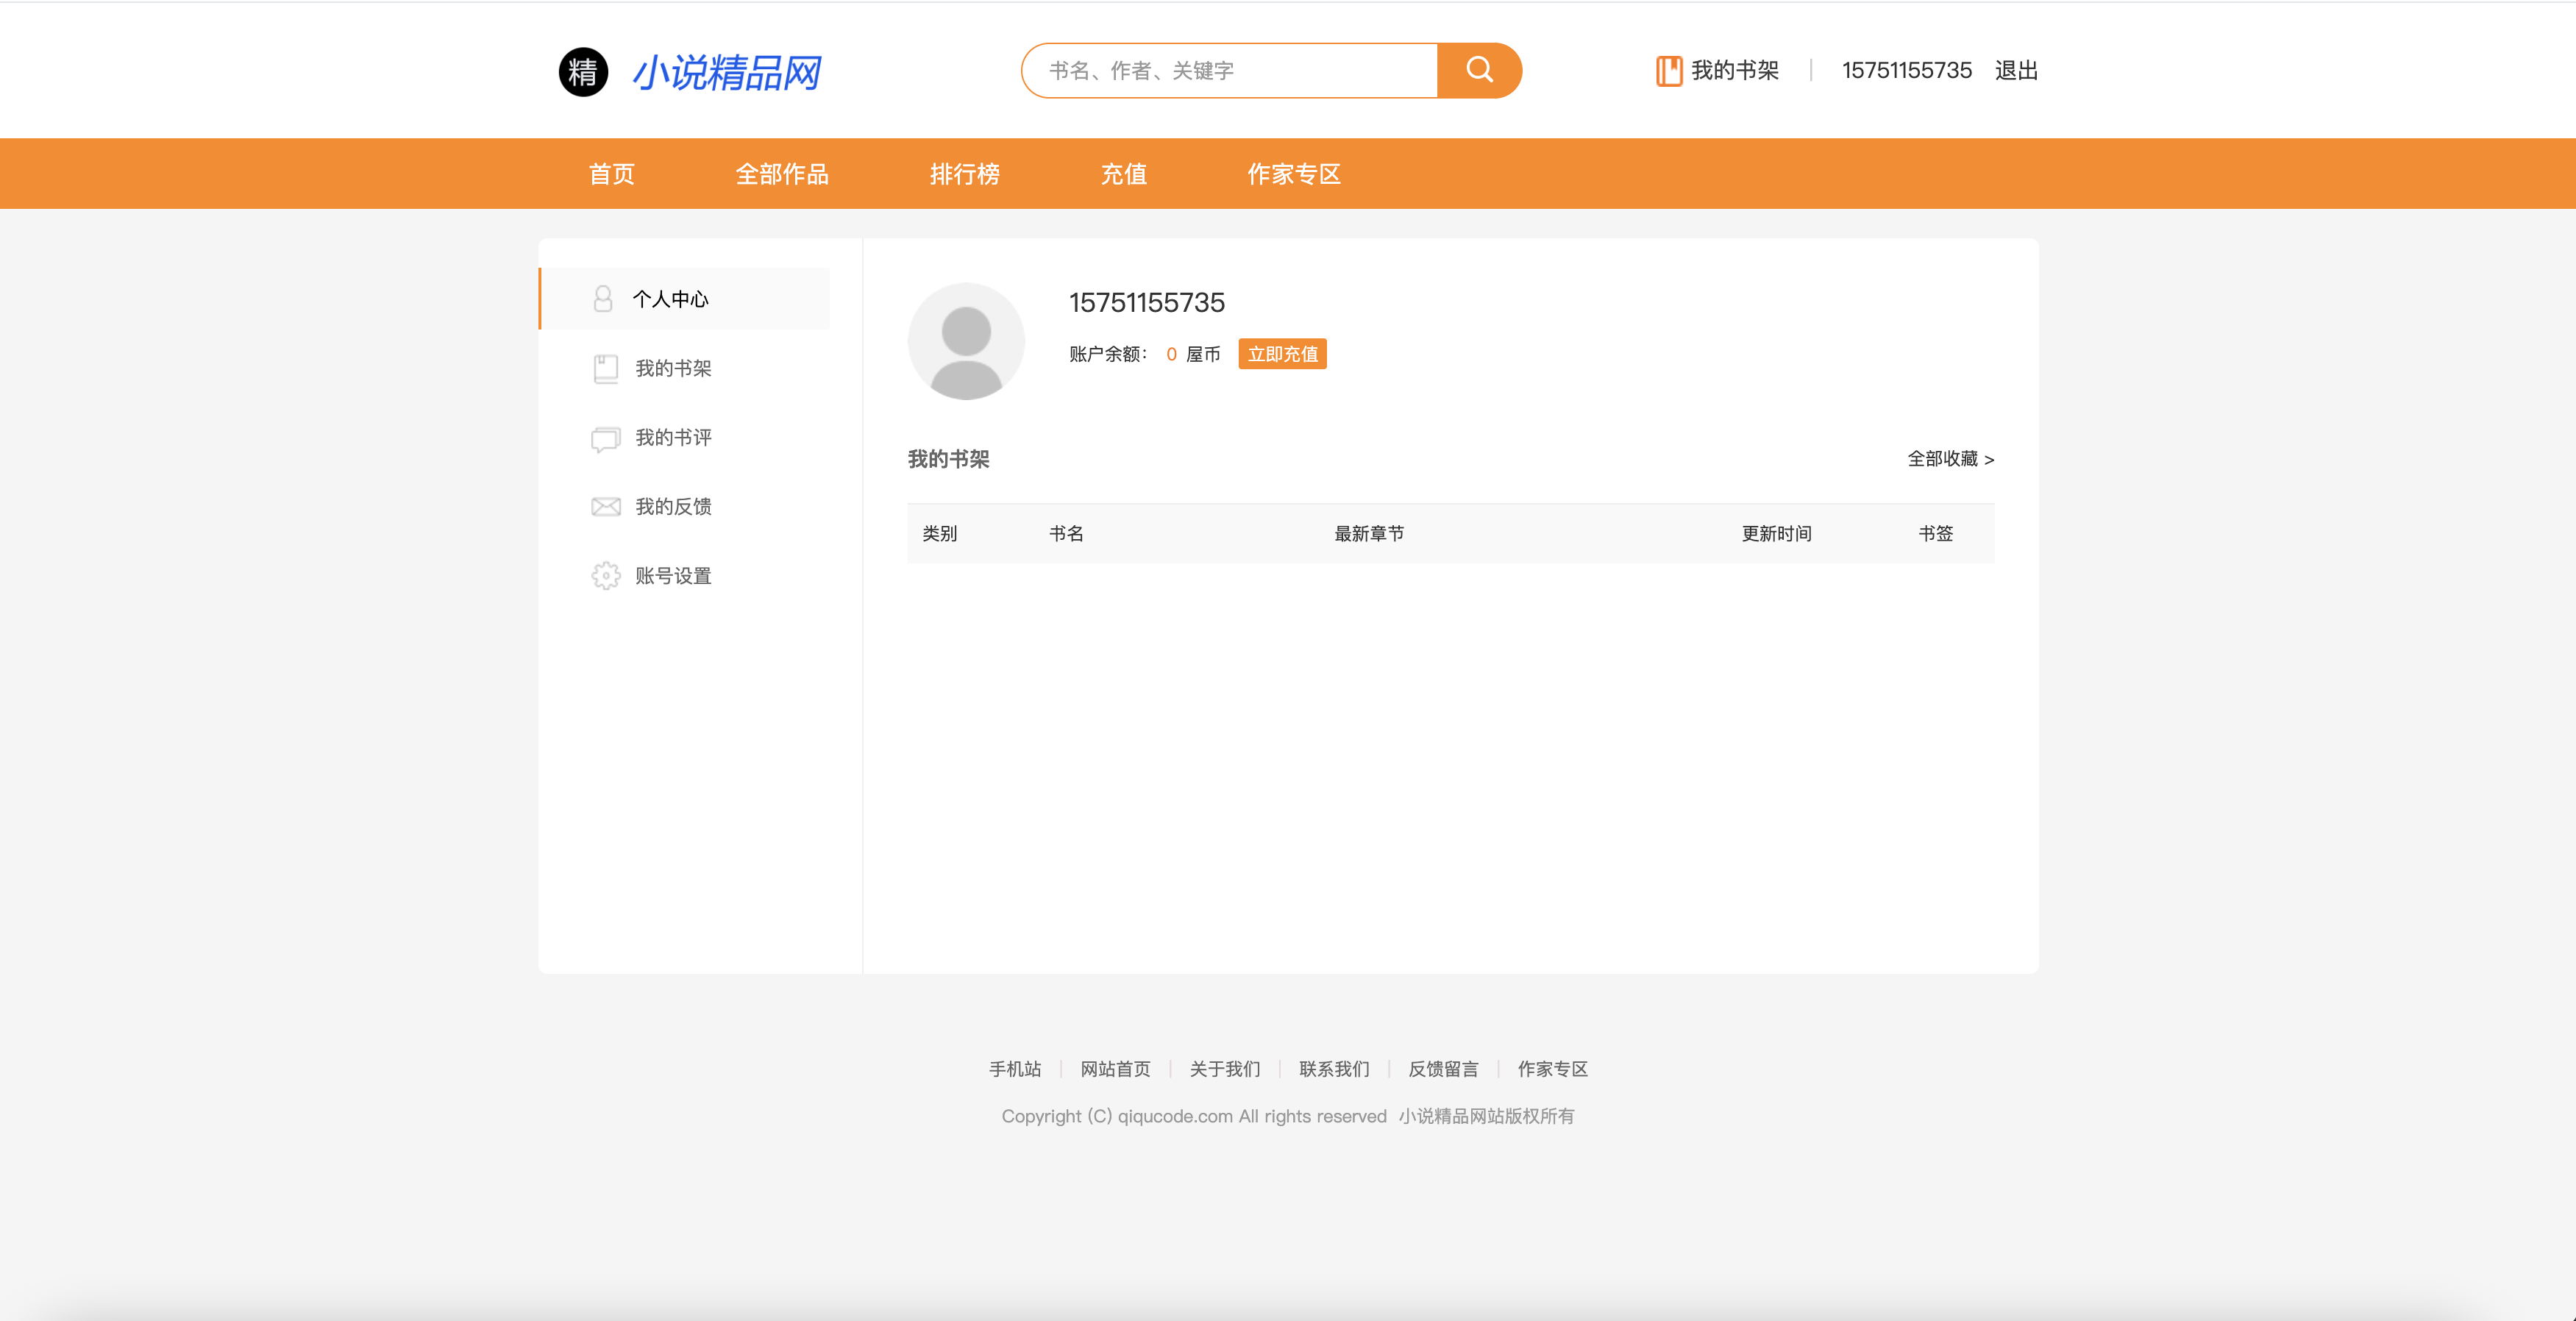The image size is (2576, 1321).
Task: Click the search box for book titles
Action: coord(1230,71)
